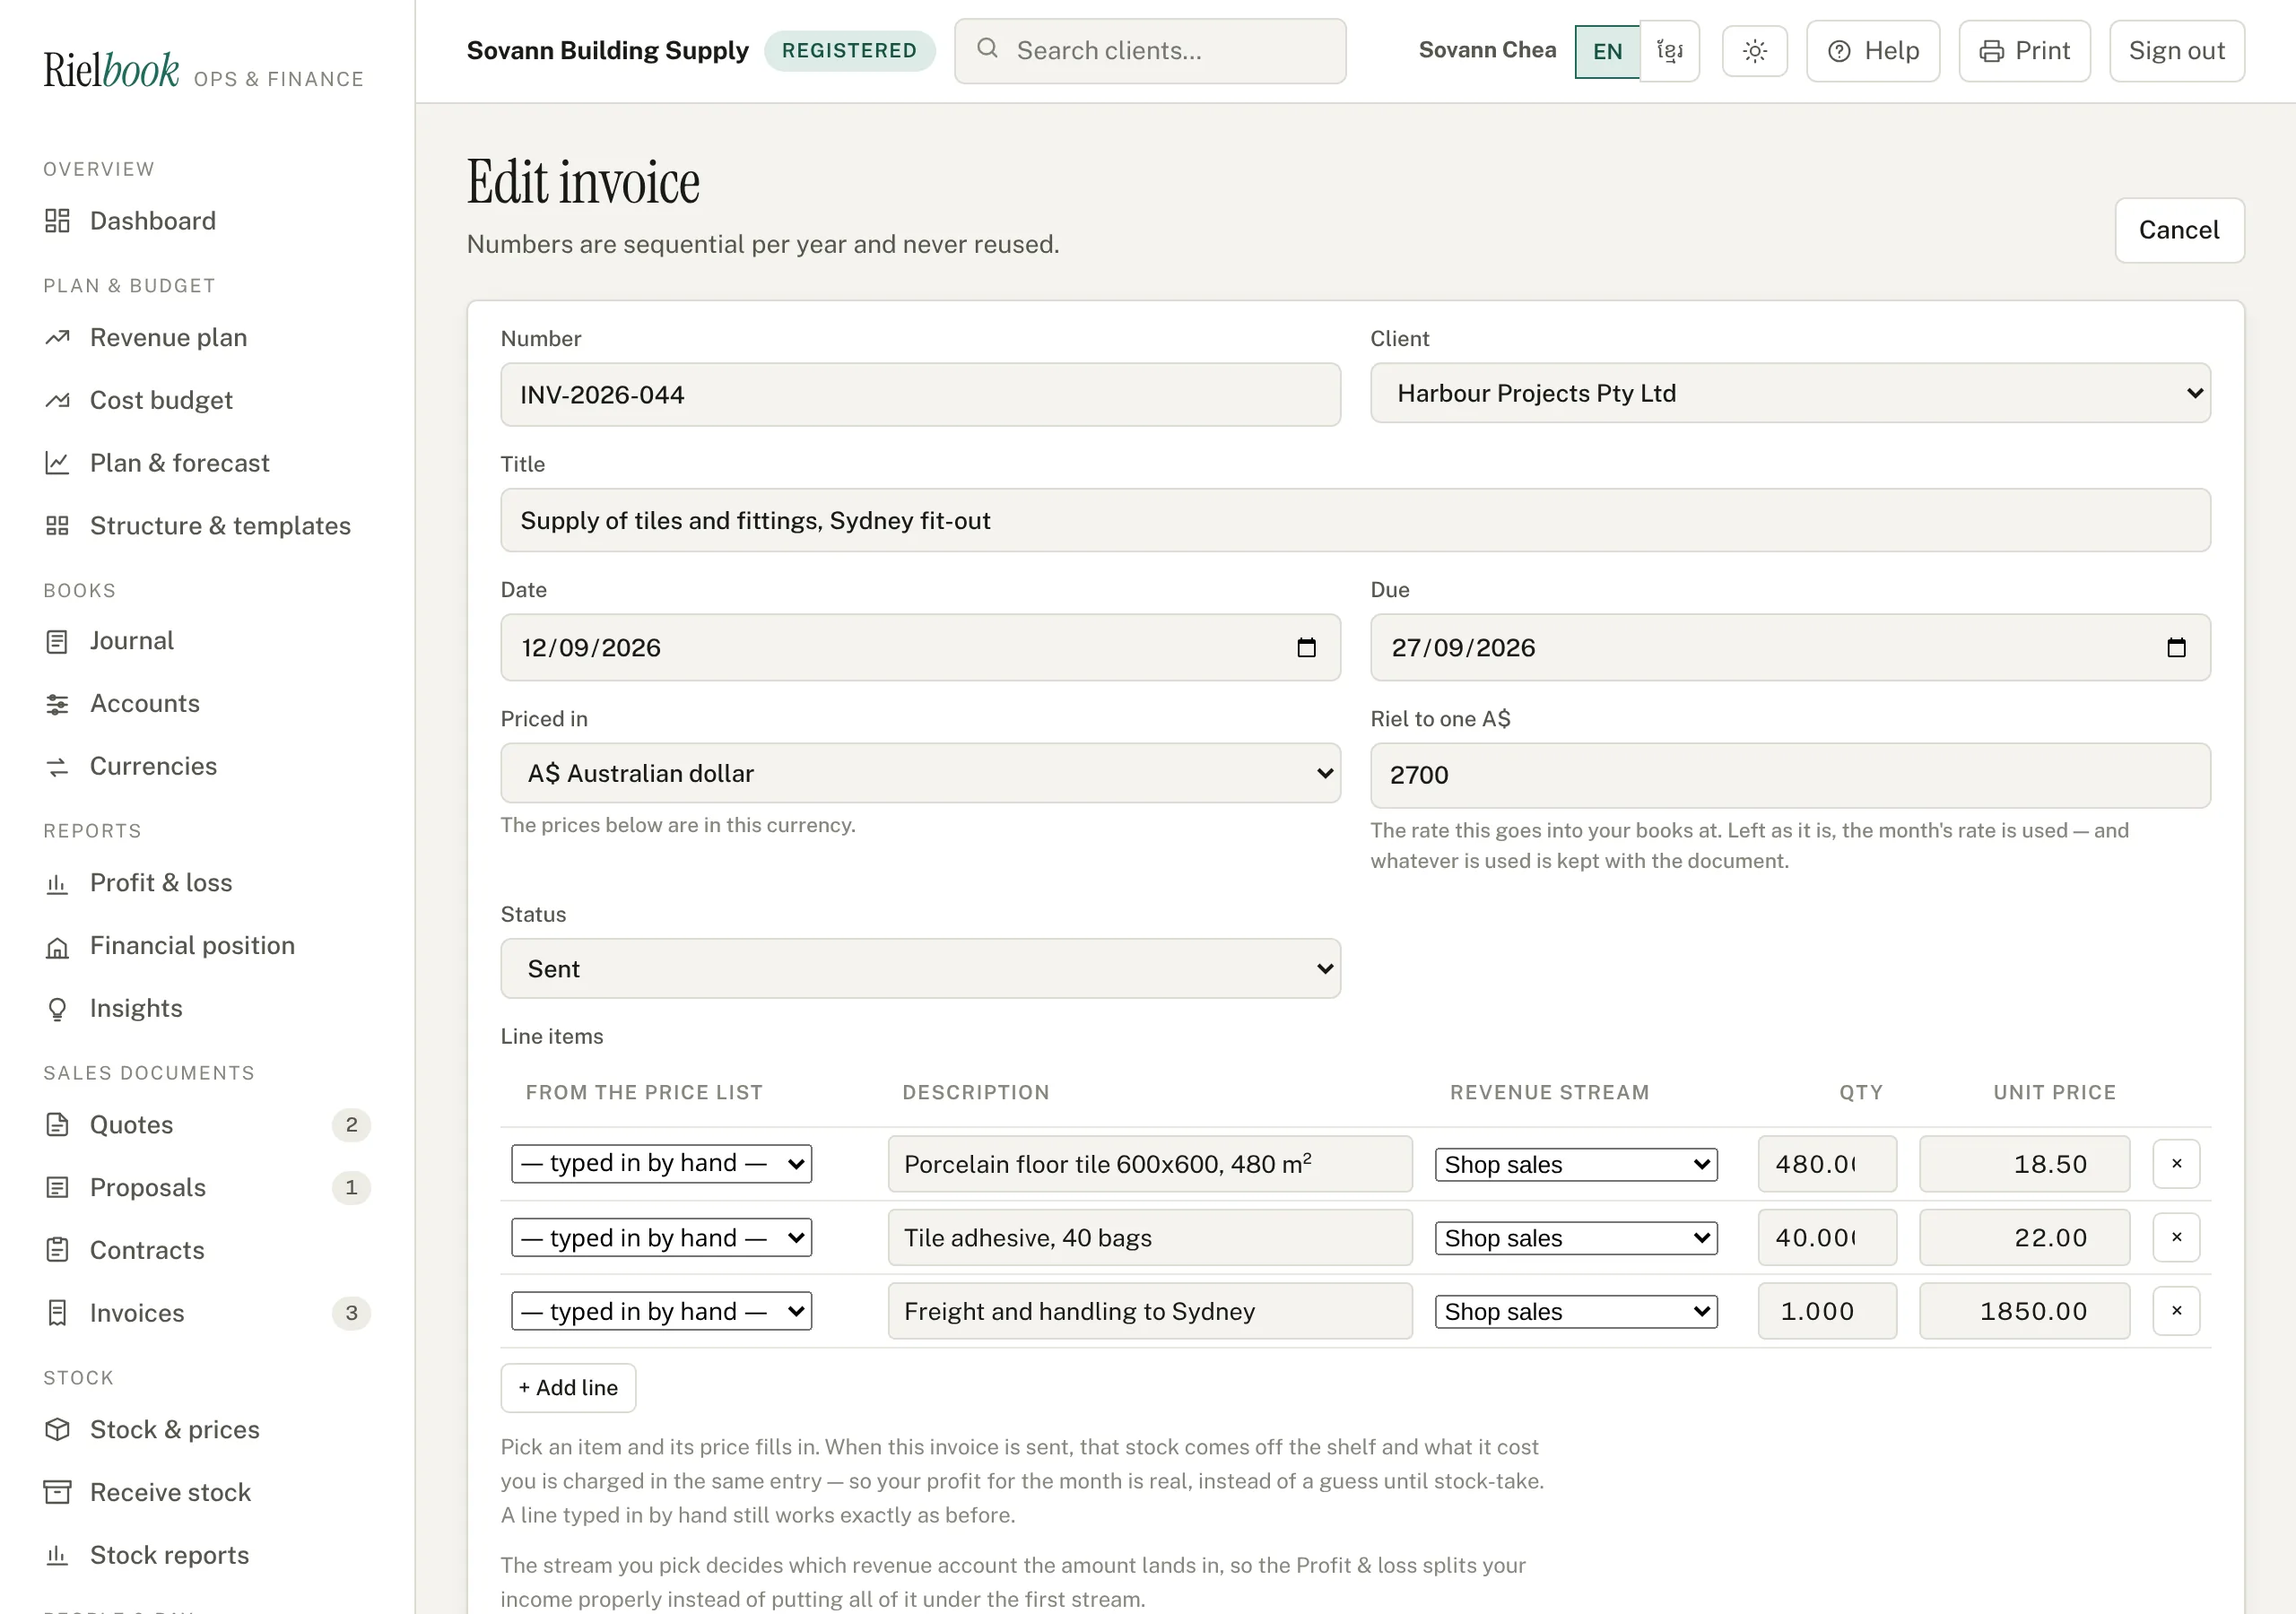Open the Priced in currency dropdown

(x=920, y=773)
